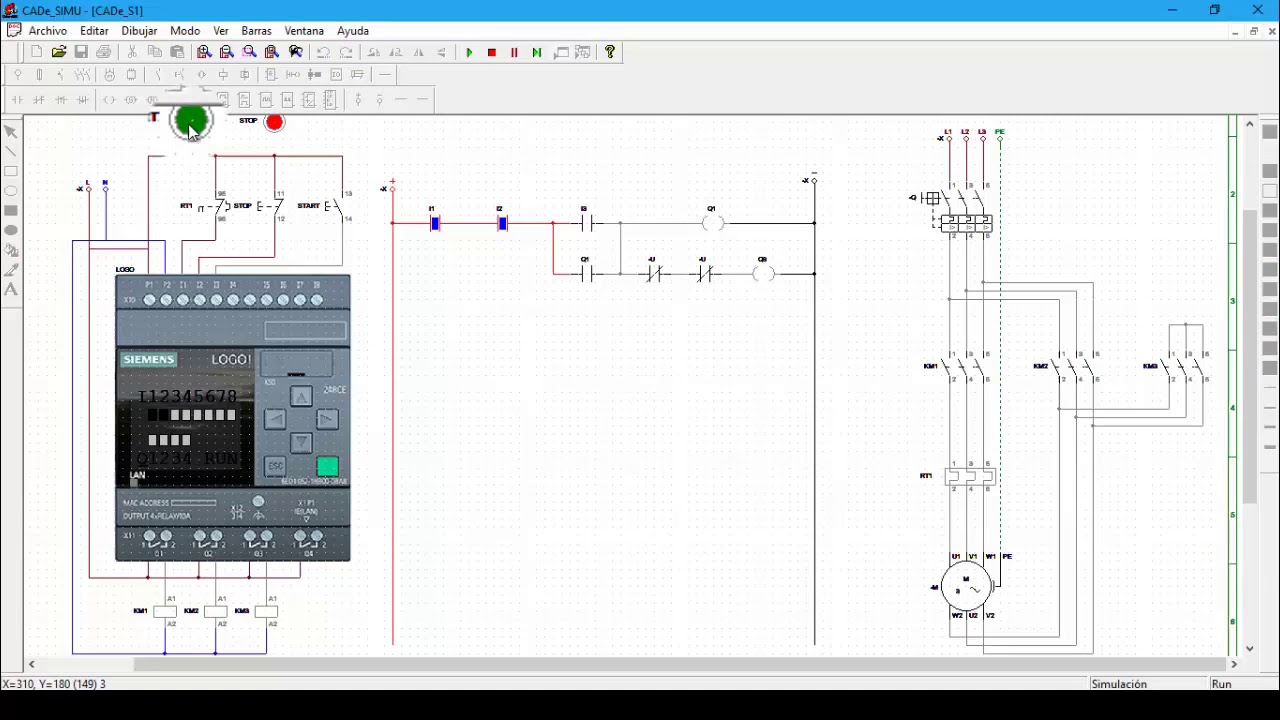This screenshot has height=720, width=1280.
Task: Restore the inner document window
Action: 1254,32
